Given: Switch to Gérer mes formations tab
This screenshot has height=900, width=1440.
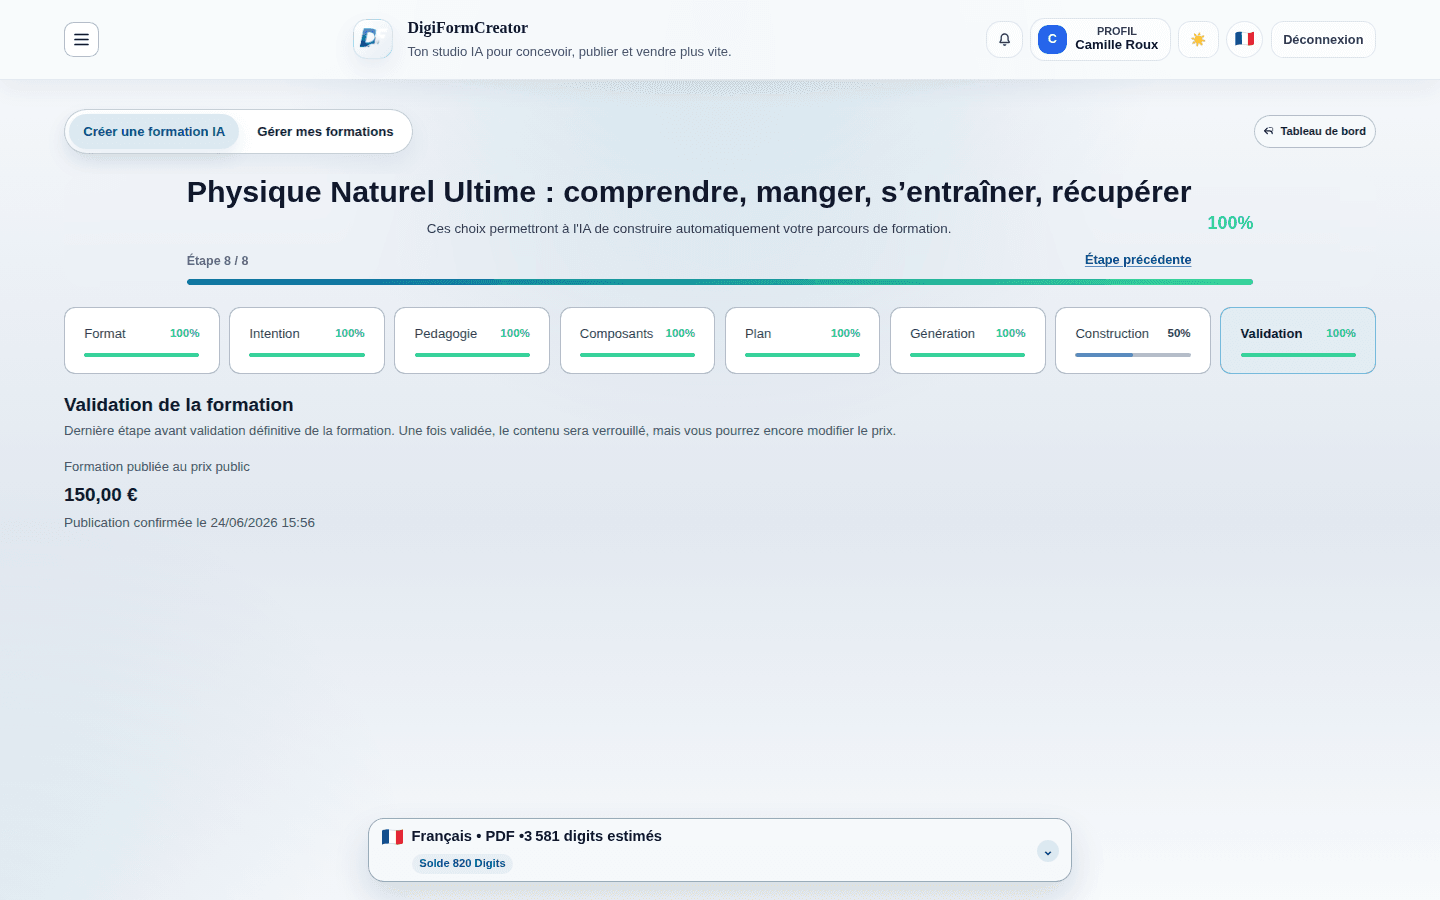Looking at the screenshot, I should click(x=325, y=131).
